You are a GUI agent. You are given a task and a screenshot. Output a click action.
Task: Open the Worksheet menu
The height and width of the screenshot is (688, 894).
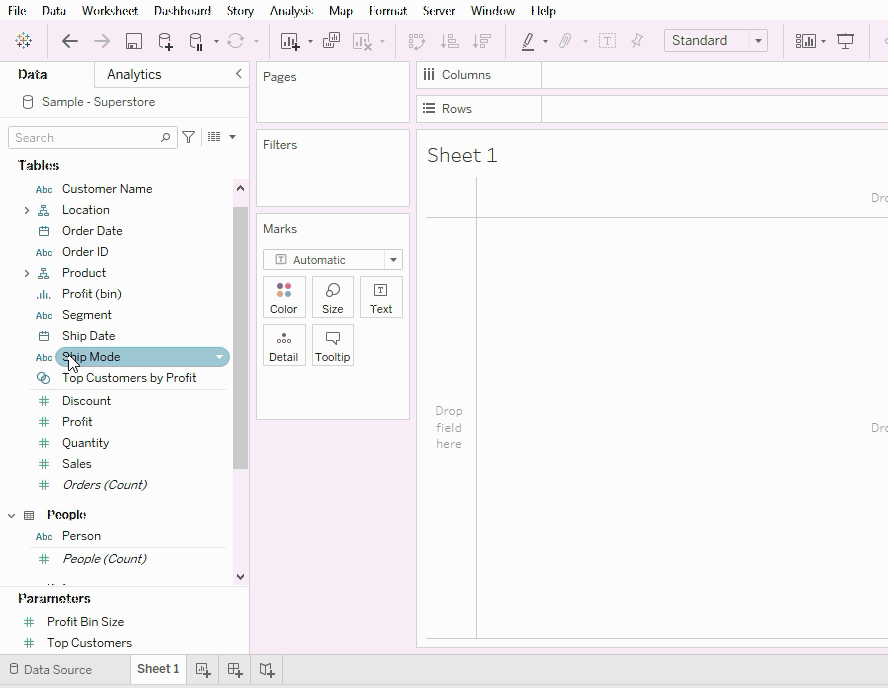pyautogui.click(x=109, y=11)
